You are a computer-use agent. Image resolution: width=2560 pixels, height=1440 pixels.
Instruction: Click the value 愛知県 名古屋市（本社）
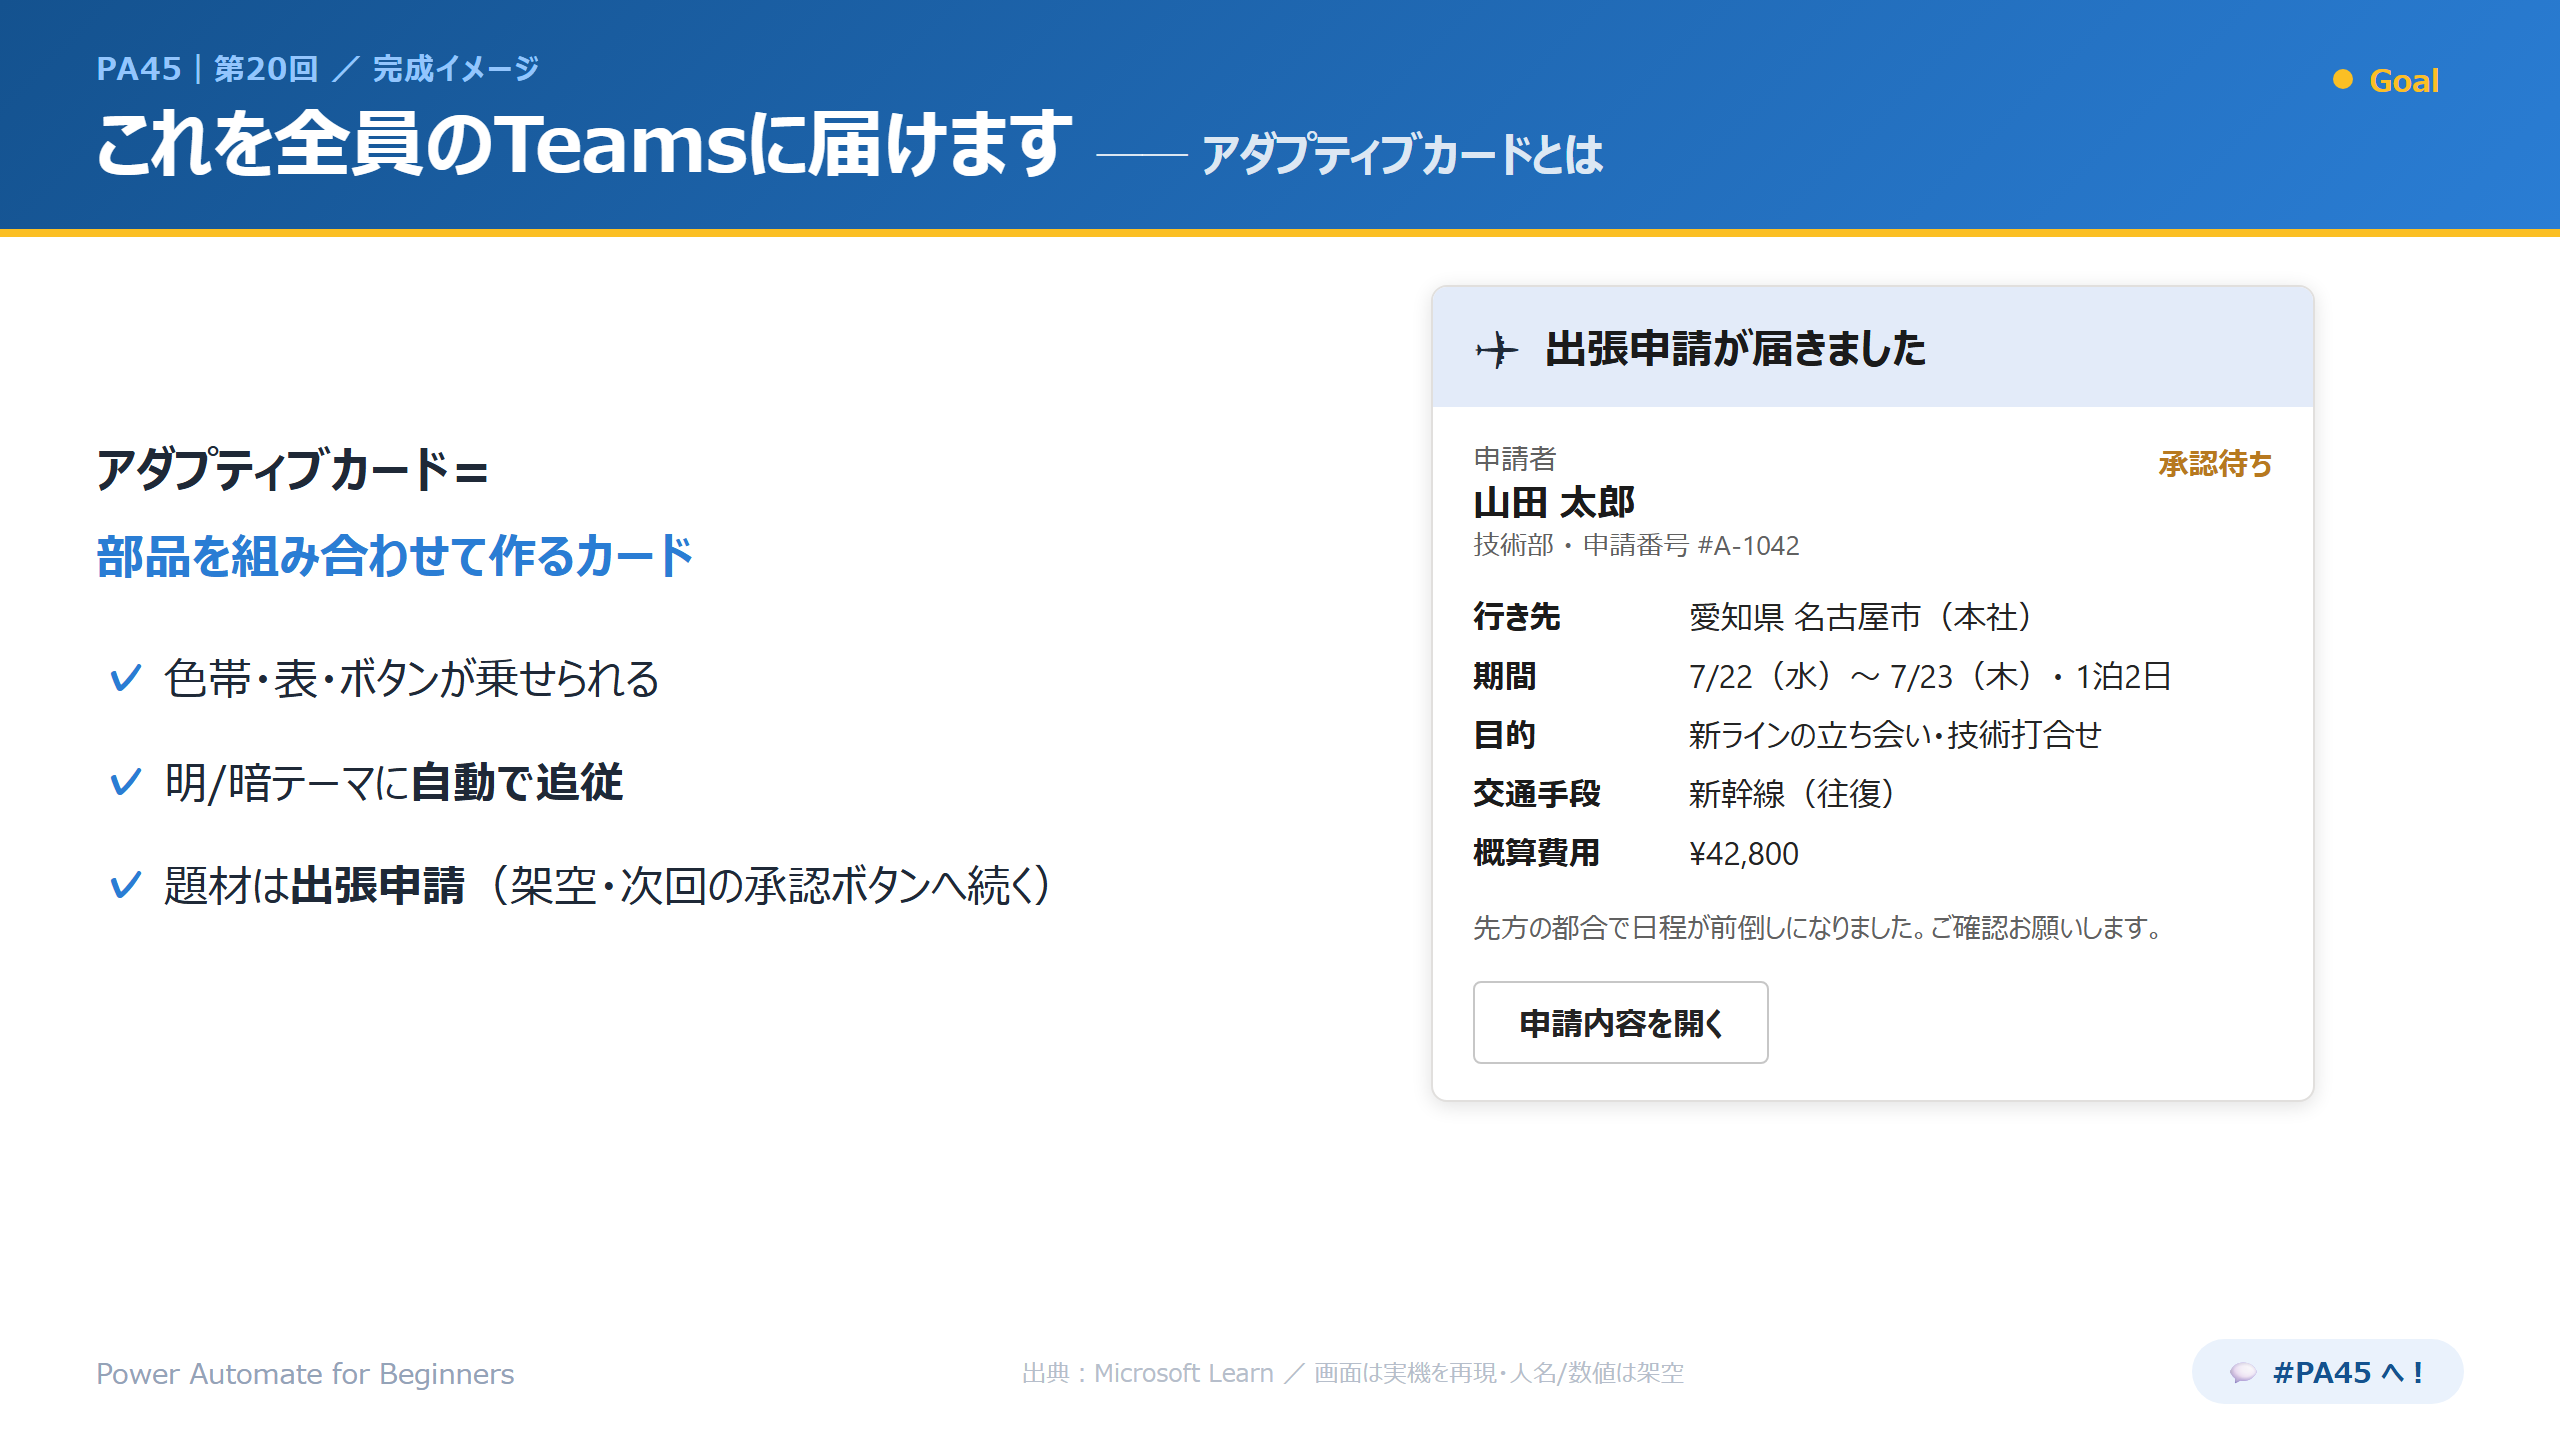(x=1861, y=617)
